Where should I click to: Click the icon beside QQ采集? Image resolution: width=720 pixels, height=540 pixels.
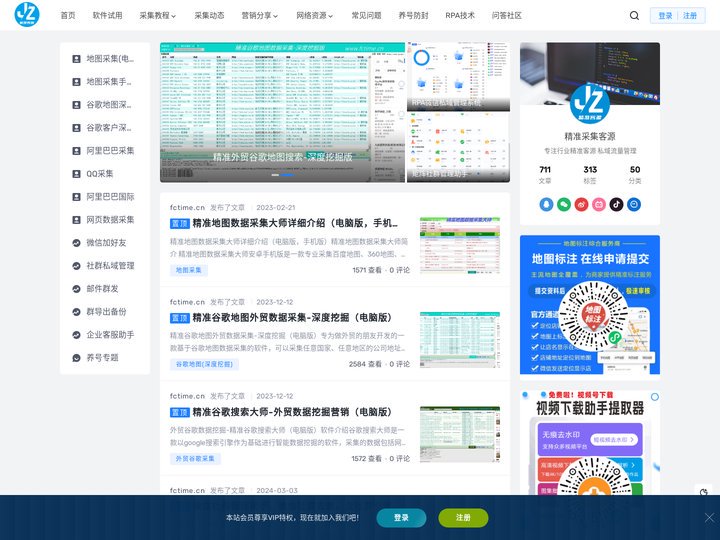[x=77, y=174]
